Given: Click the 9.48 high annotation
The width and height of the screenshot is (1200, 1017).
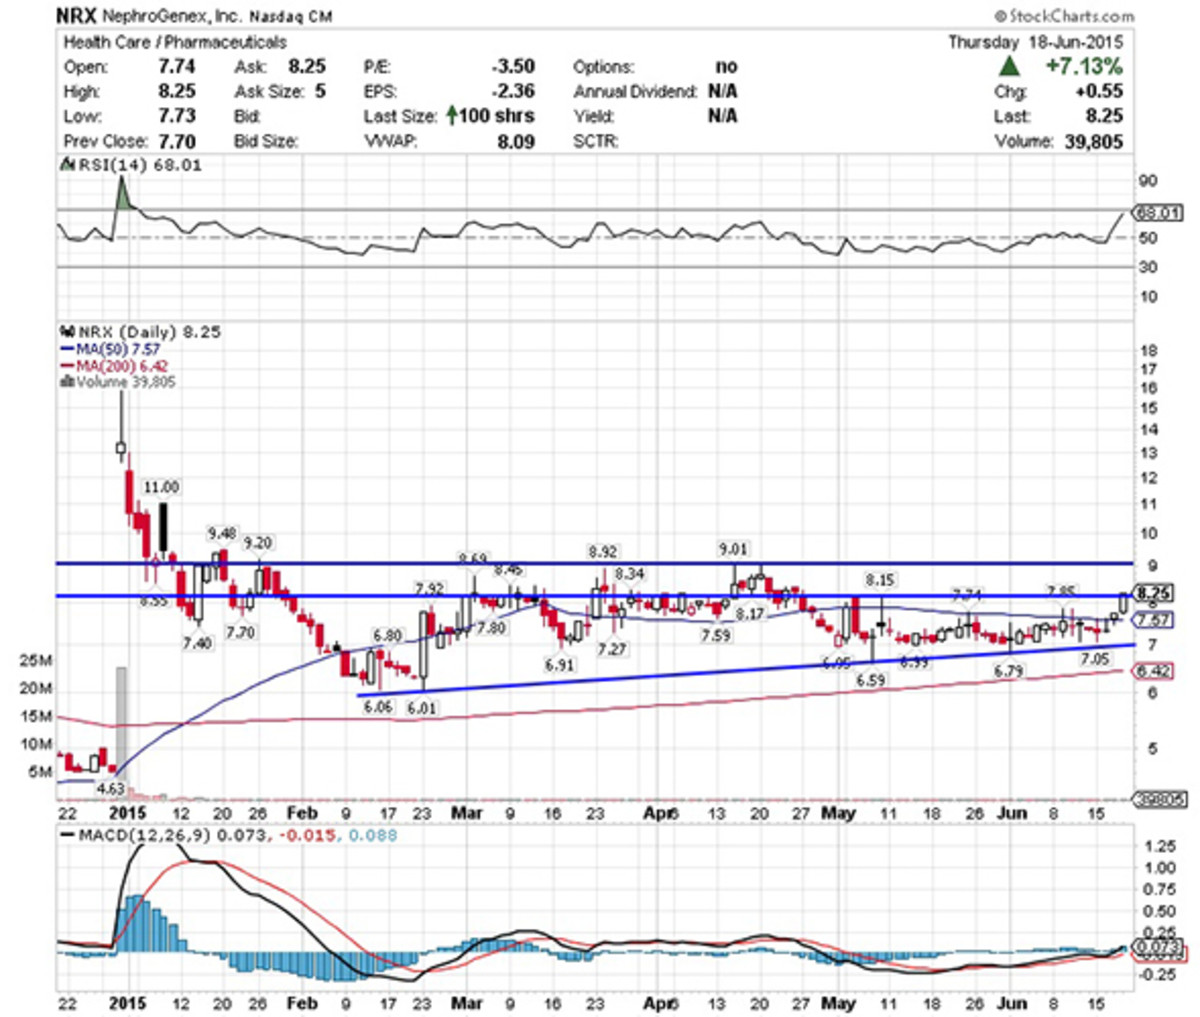Looking at the screenshot, I should [x=222, y=533].
